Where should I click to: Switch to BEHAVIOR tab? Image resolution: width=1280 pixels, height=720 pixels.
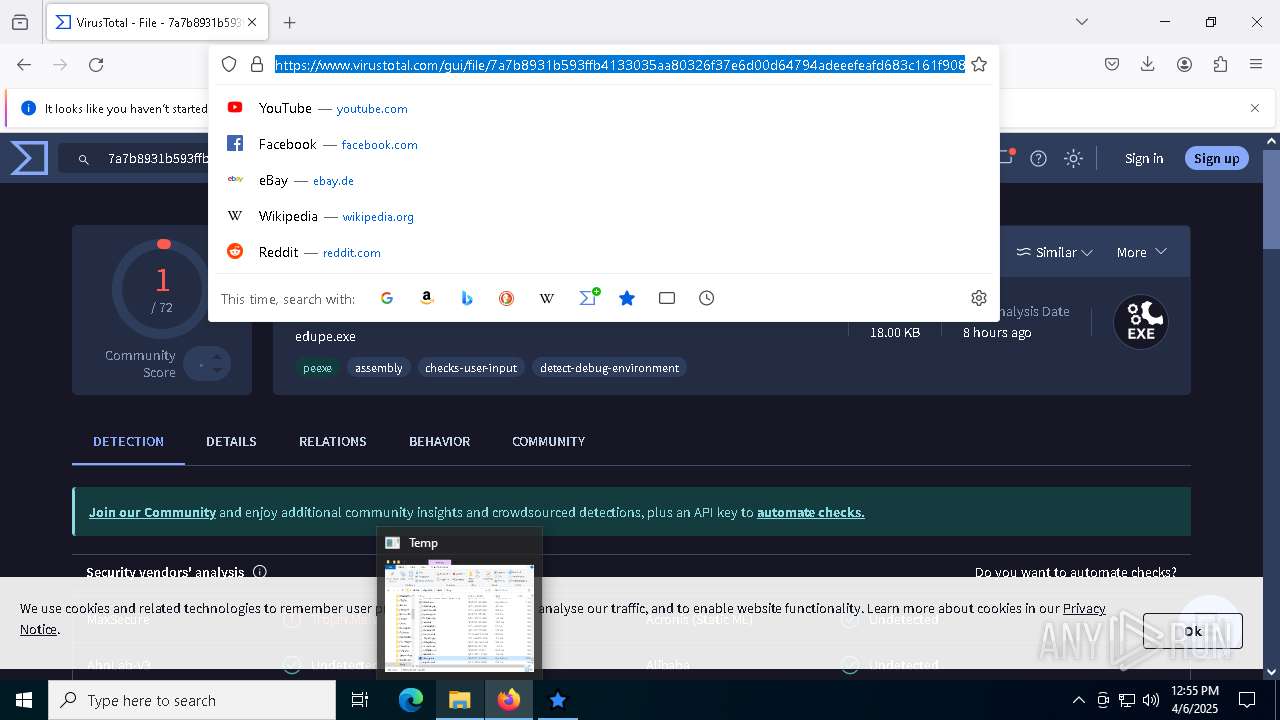pyautogui.click(x=439, y=441)
